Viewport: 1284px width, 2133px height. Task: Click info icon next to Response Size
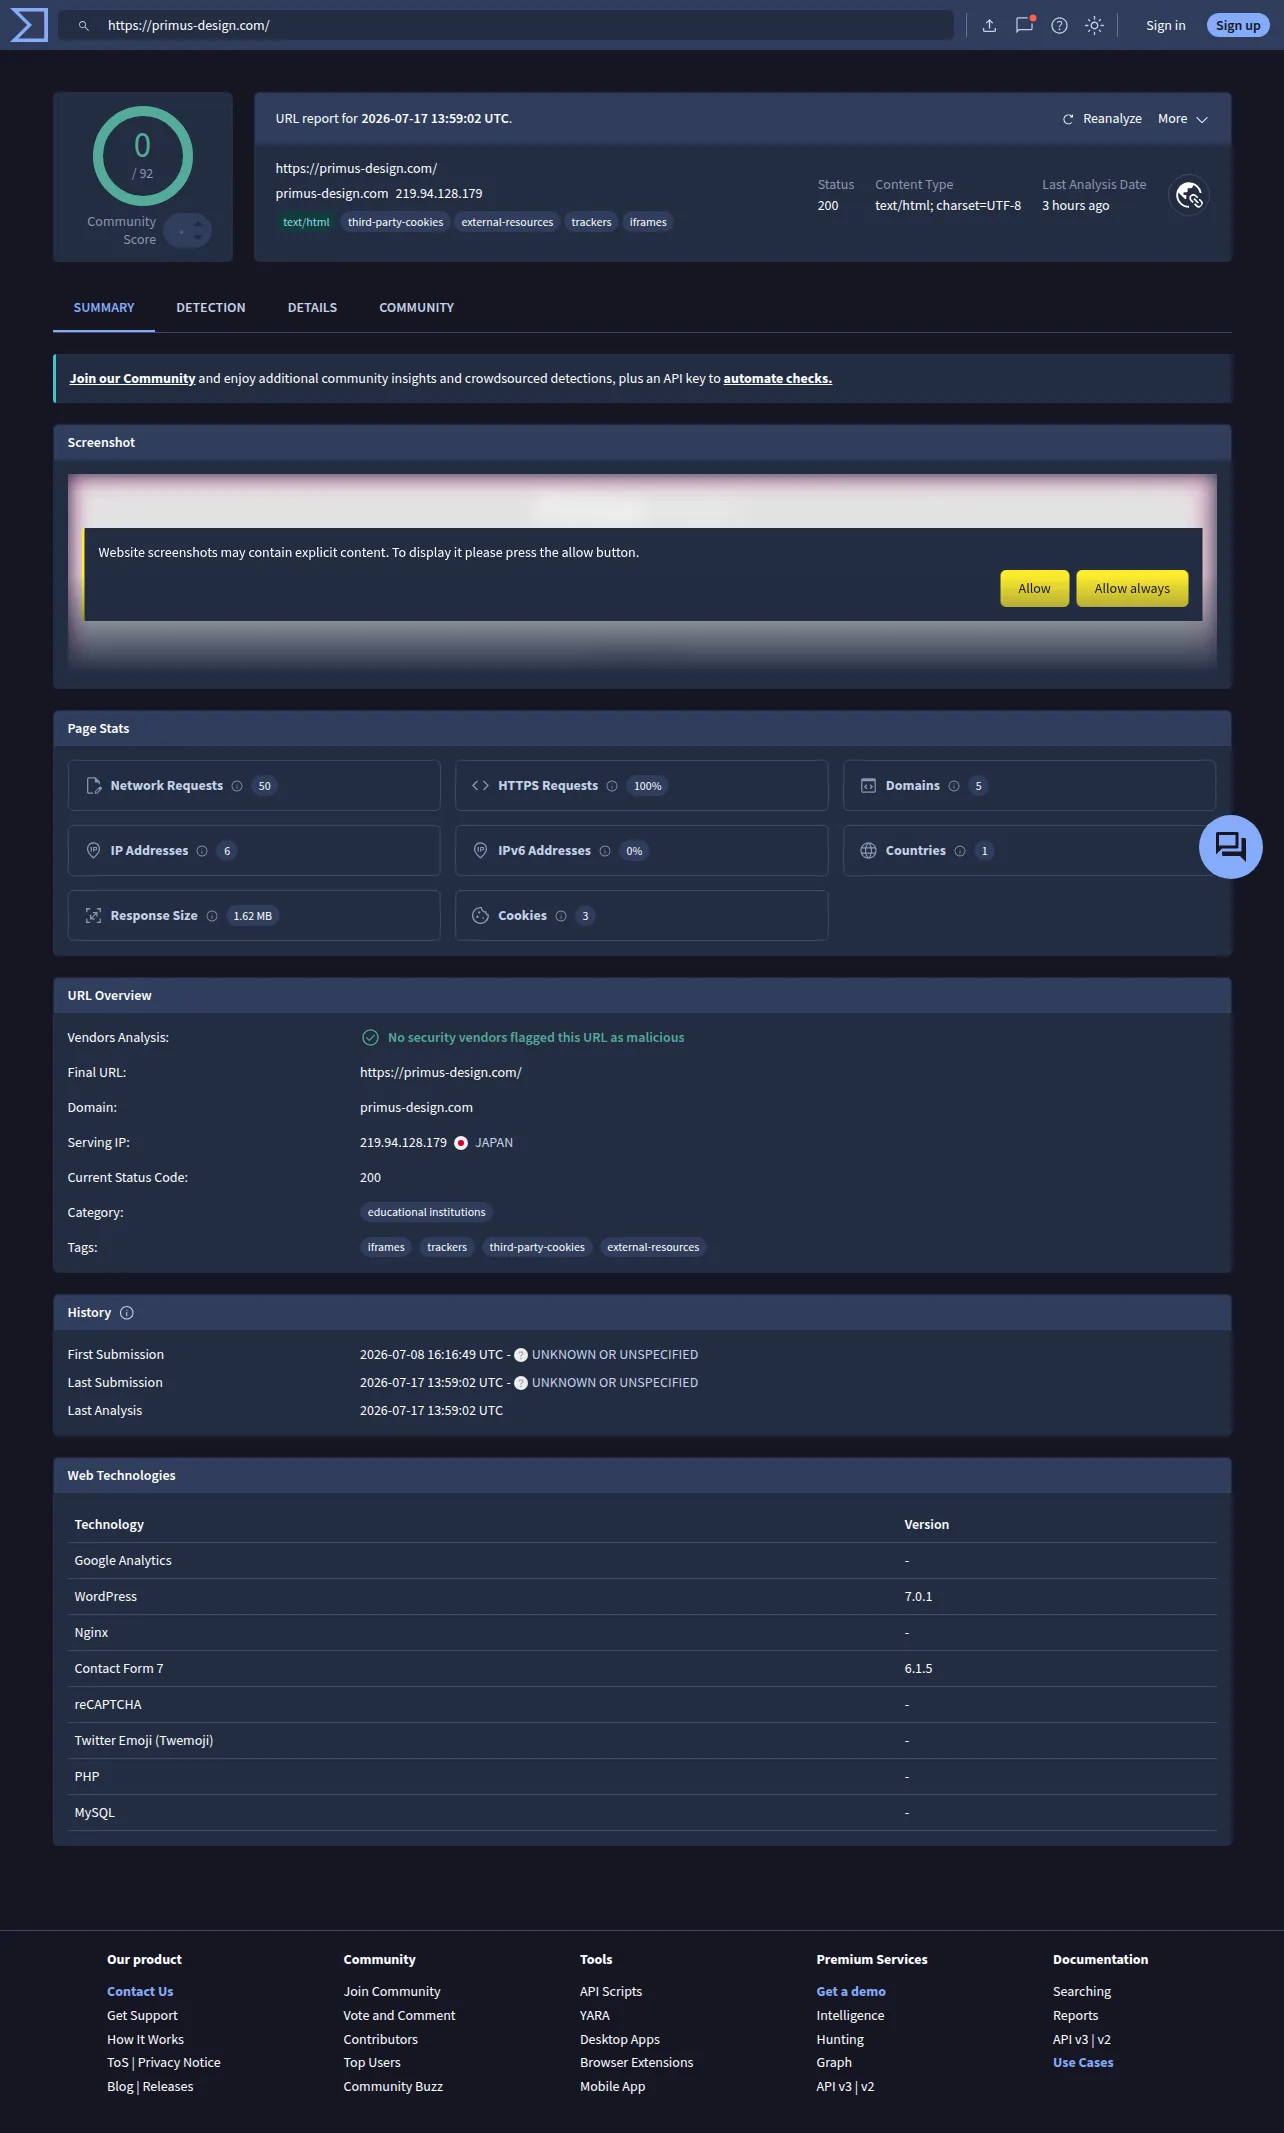click(212, 916)
